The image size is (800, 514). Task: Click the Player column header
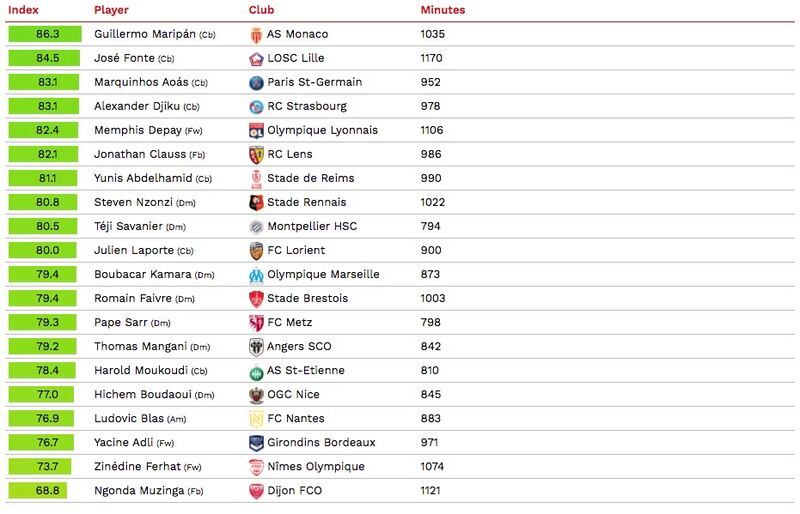pyautogui.click(x=111, y=10)
